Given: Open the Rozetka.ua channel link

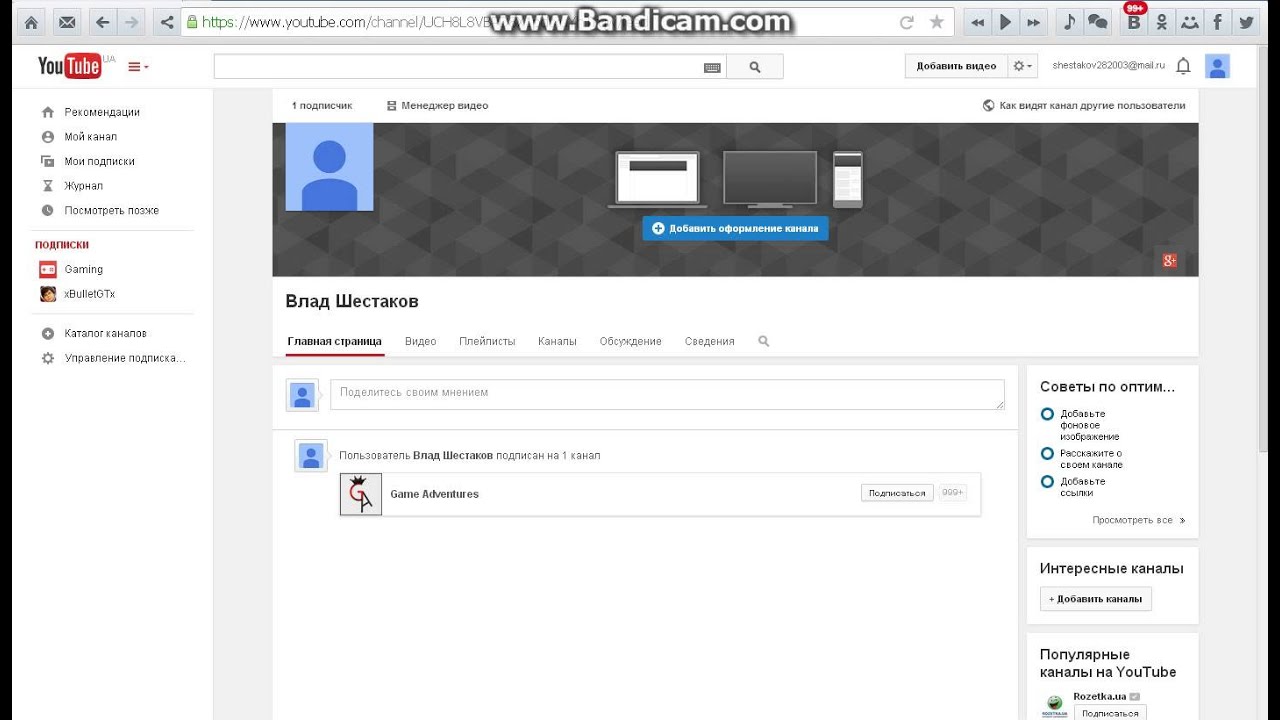Looking at the screenshot, I should tap(1099, 696).
